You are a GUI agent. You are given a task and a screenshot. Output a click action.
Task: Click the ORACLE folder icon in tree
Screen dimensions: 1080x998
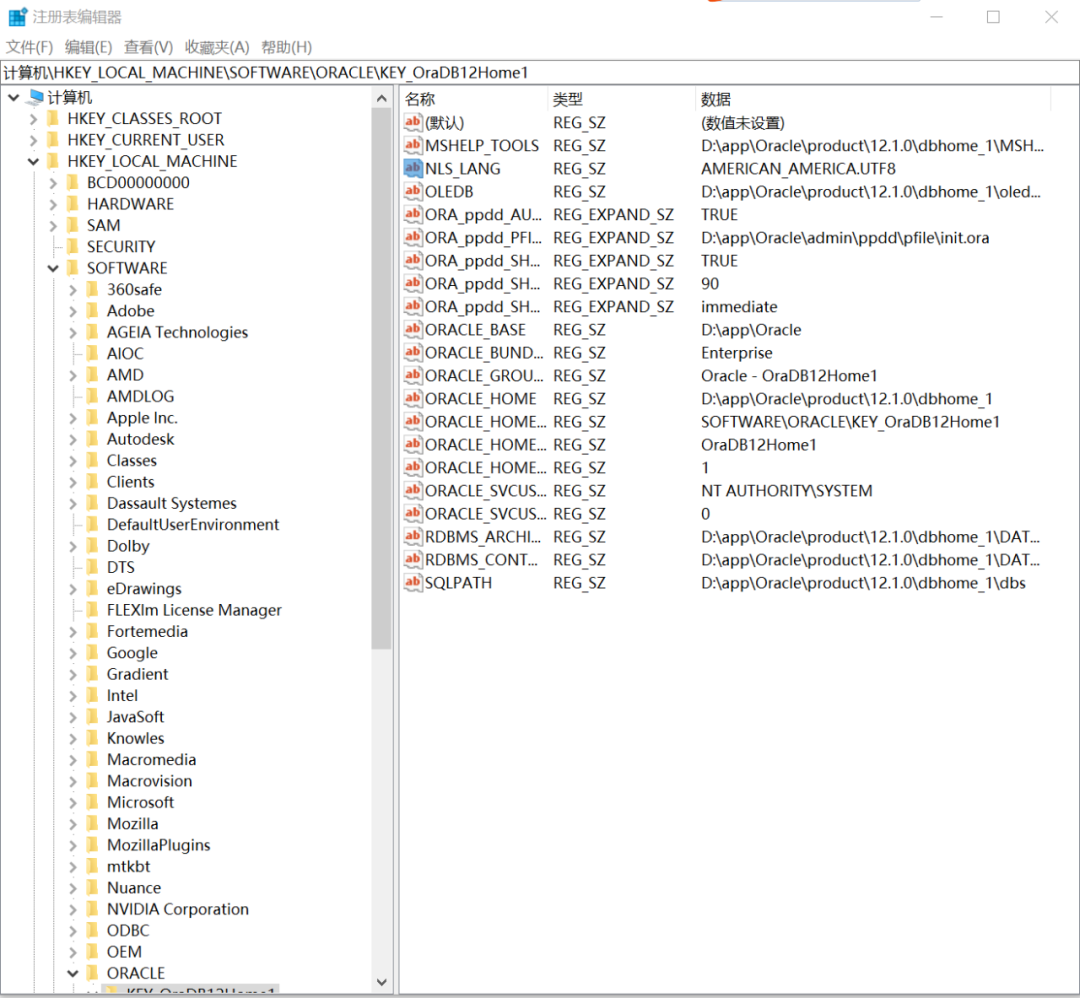(x=93, y=973)
